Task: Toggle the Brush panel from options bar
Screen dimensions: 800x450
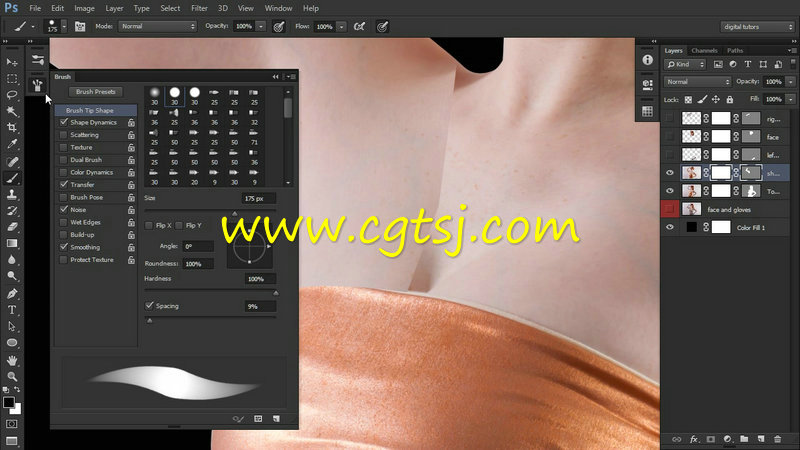Action: pyautogui.click(x=80, y=27)
